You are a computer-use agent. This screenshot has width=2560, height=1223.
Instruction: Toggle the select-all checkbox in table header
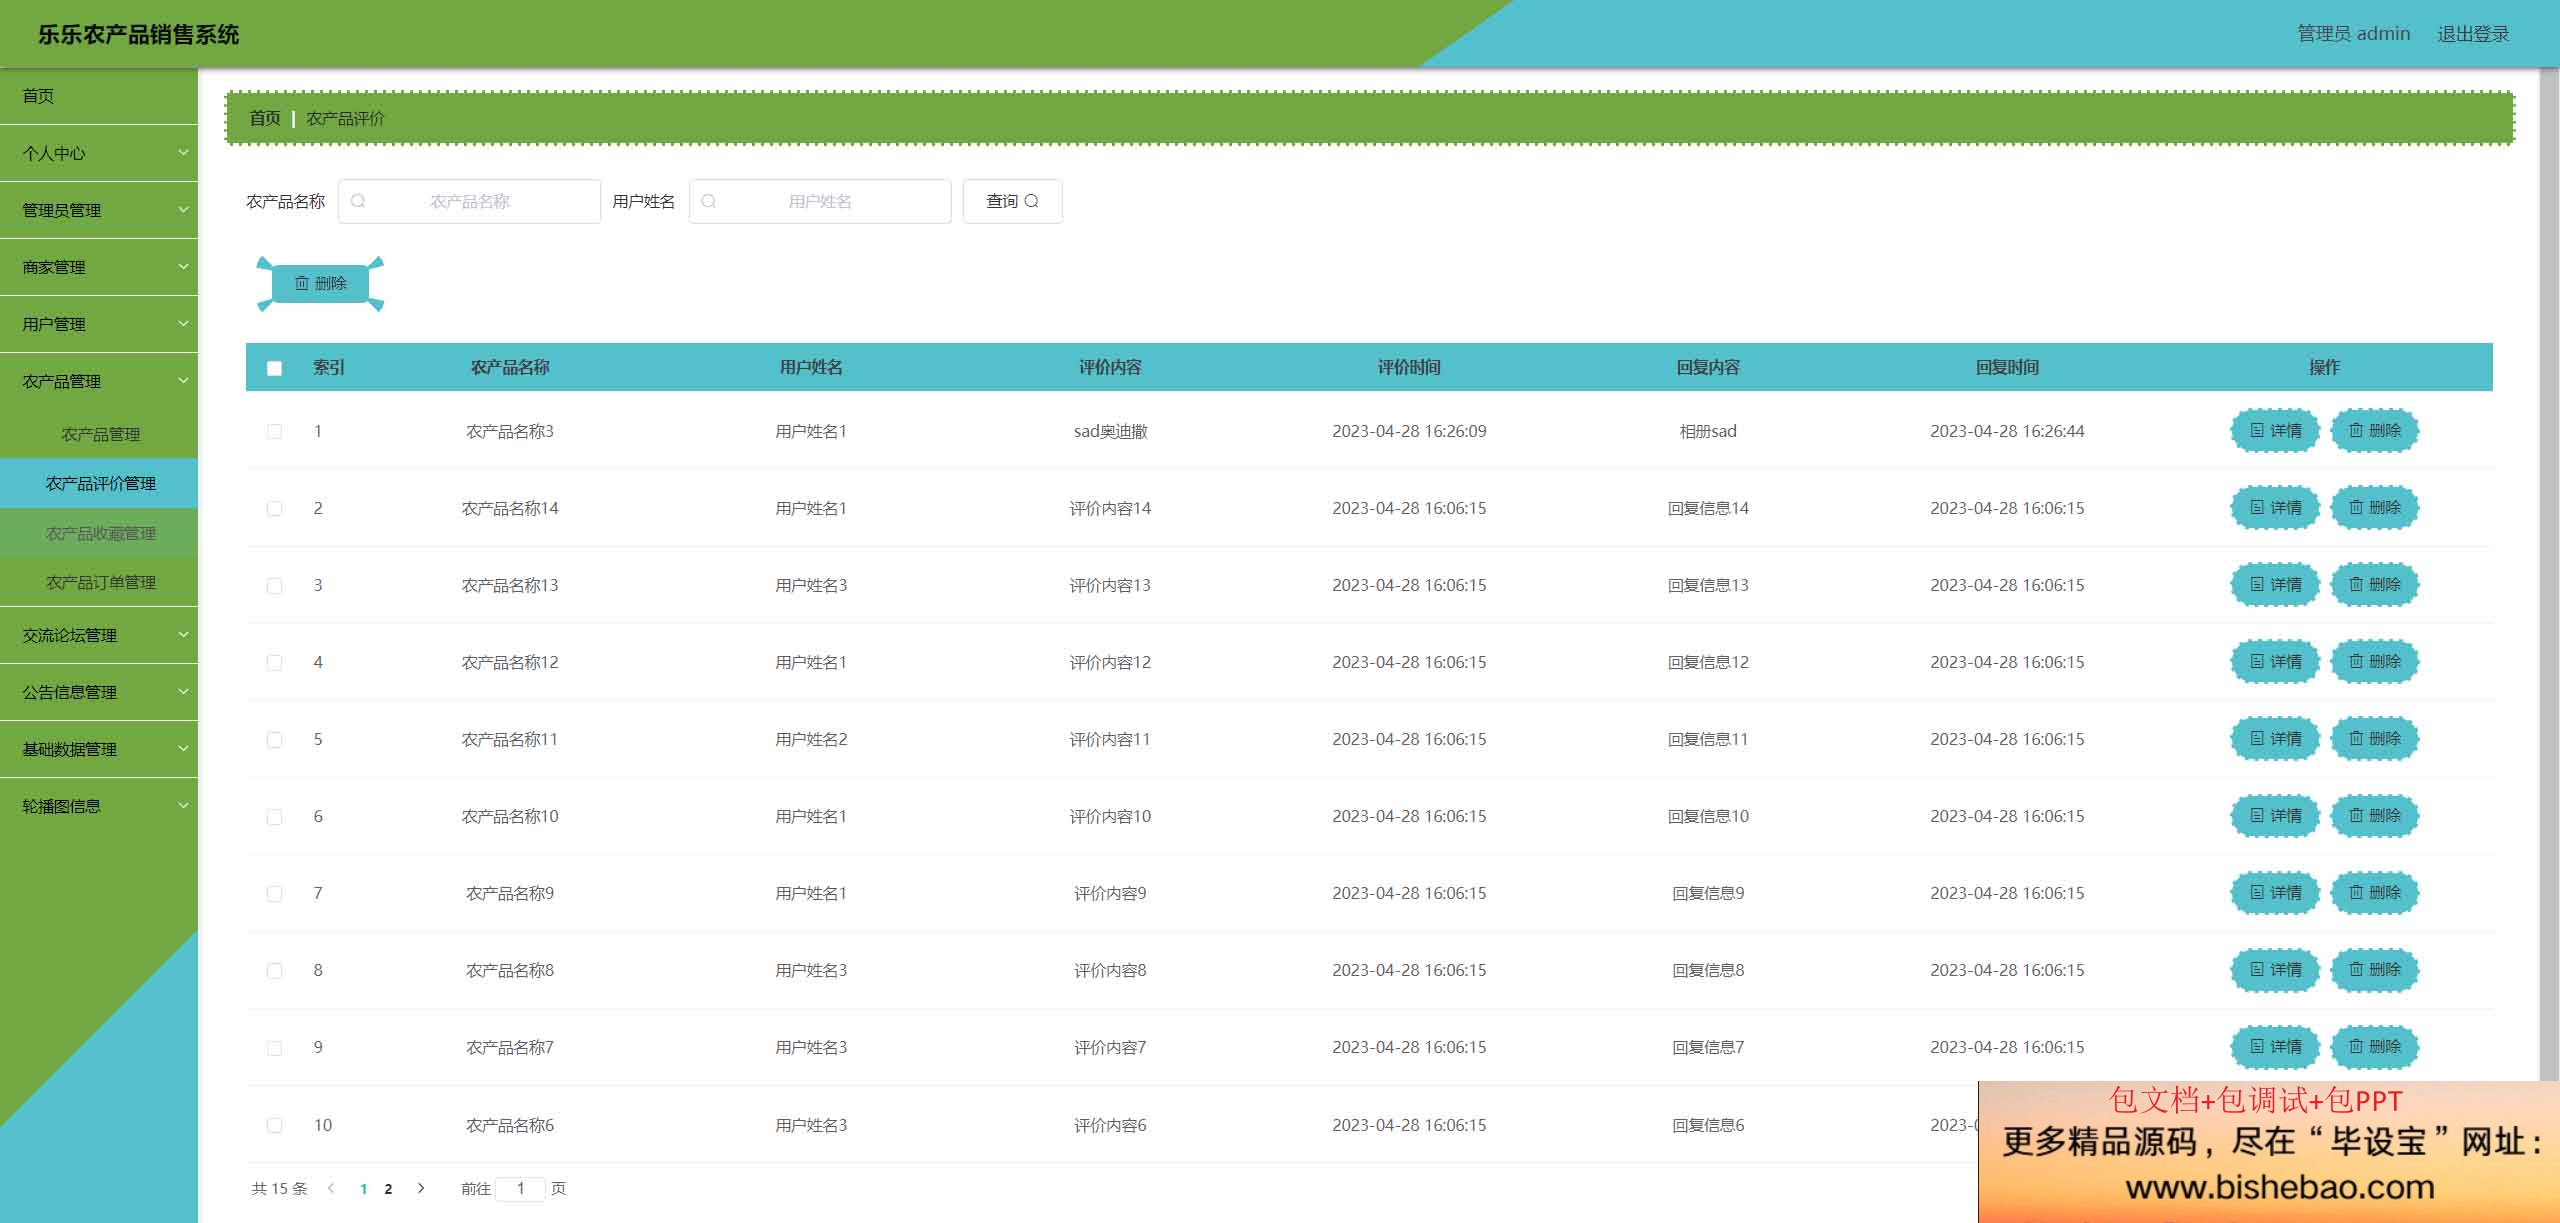click(274, 368)
